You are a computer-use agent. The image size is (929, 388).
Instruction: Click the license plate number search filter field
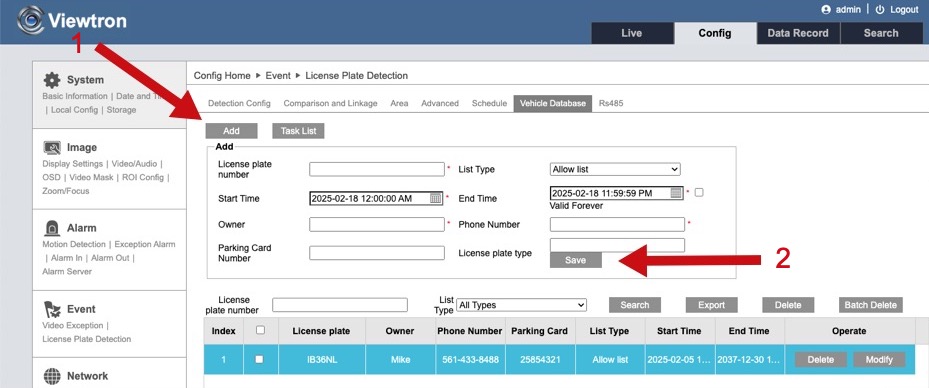pyautogui.click(x=340, y=305)
